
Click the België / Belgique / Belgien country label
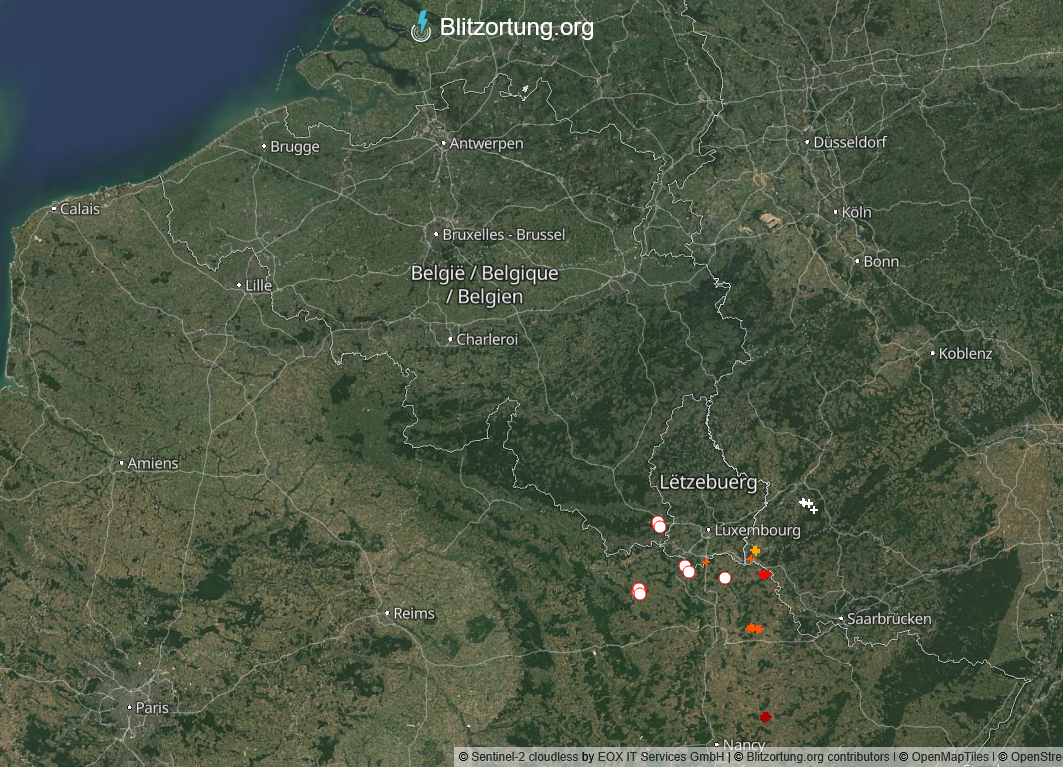point(485,285)
